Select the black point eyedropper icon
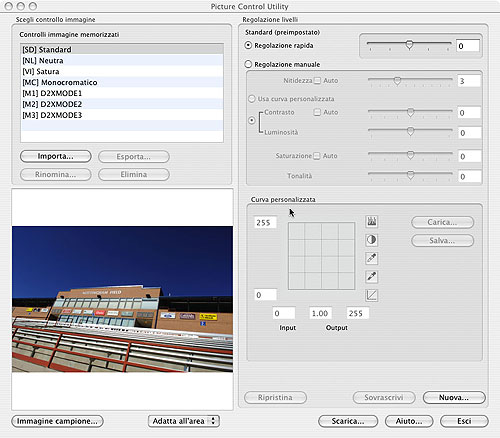Image resolution: width=500 pixels, height=438 pixels. [372, 276]
